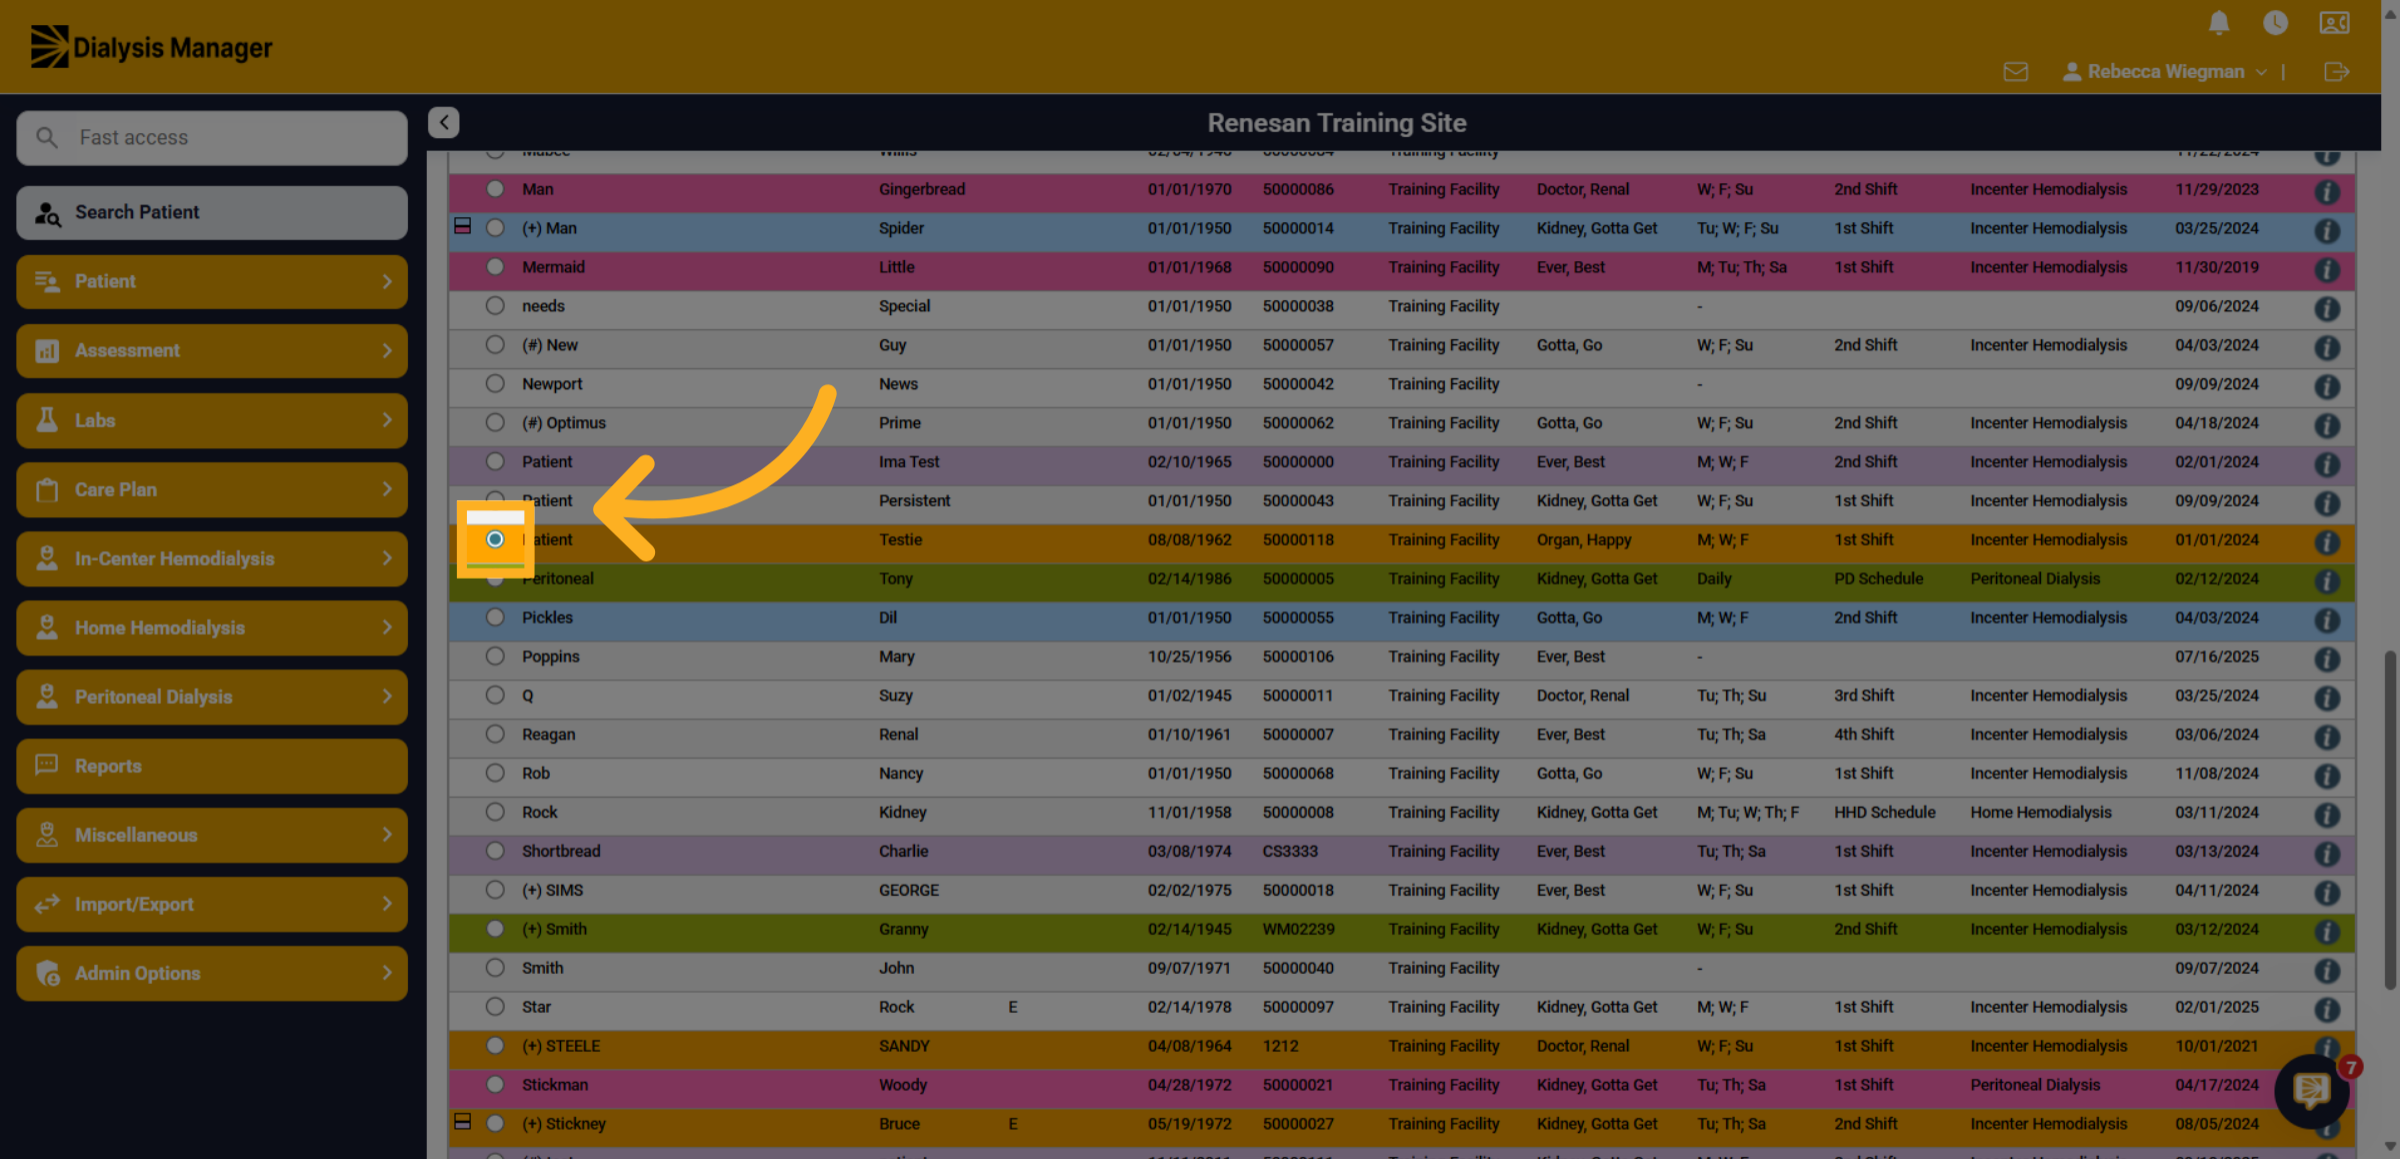
Task: Click the scrollbar down arrow at bottom right
Action: coord(2390,1147)
